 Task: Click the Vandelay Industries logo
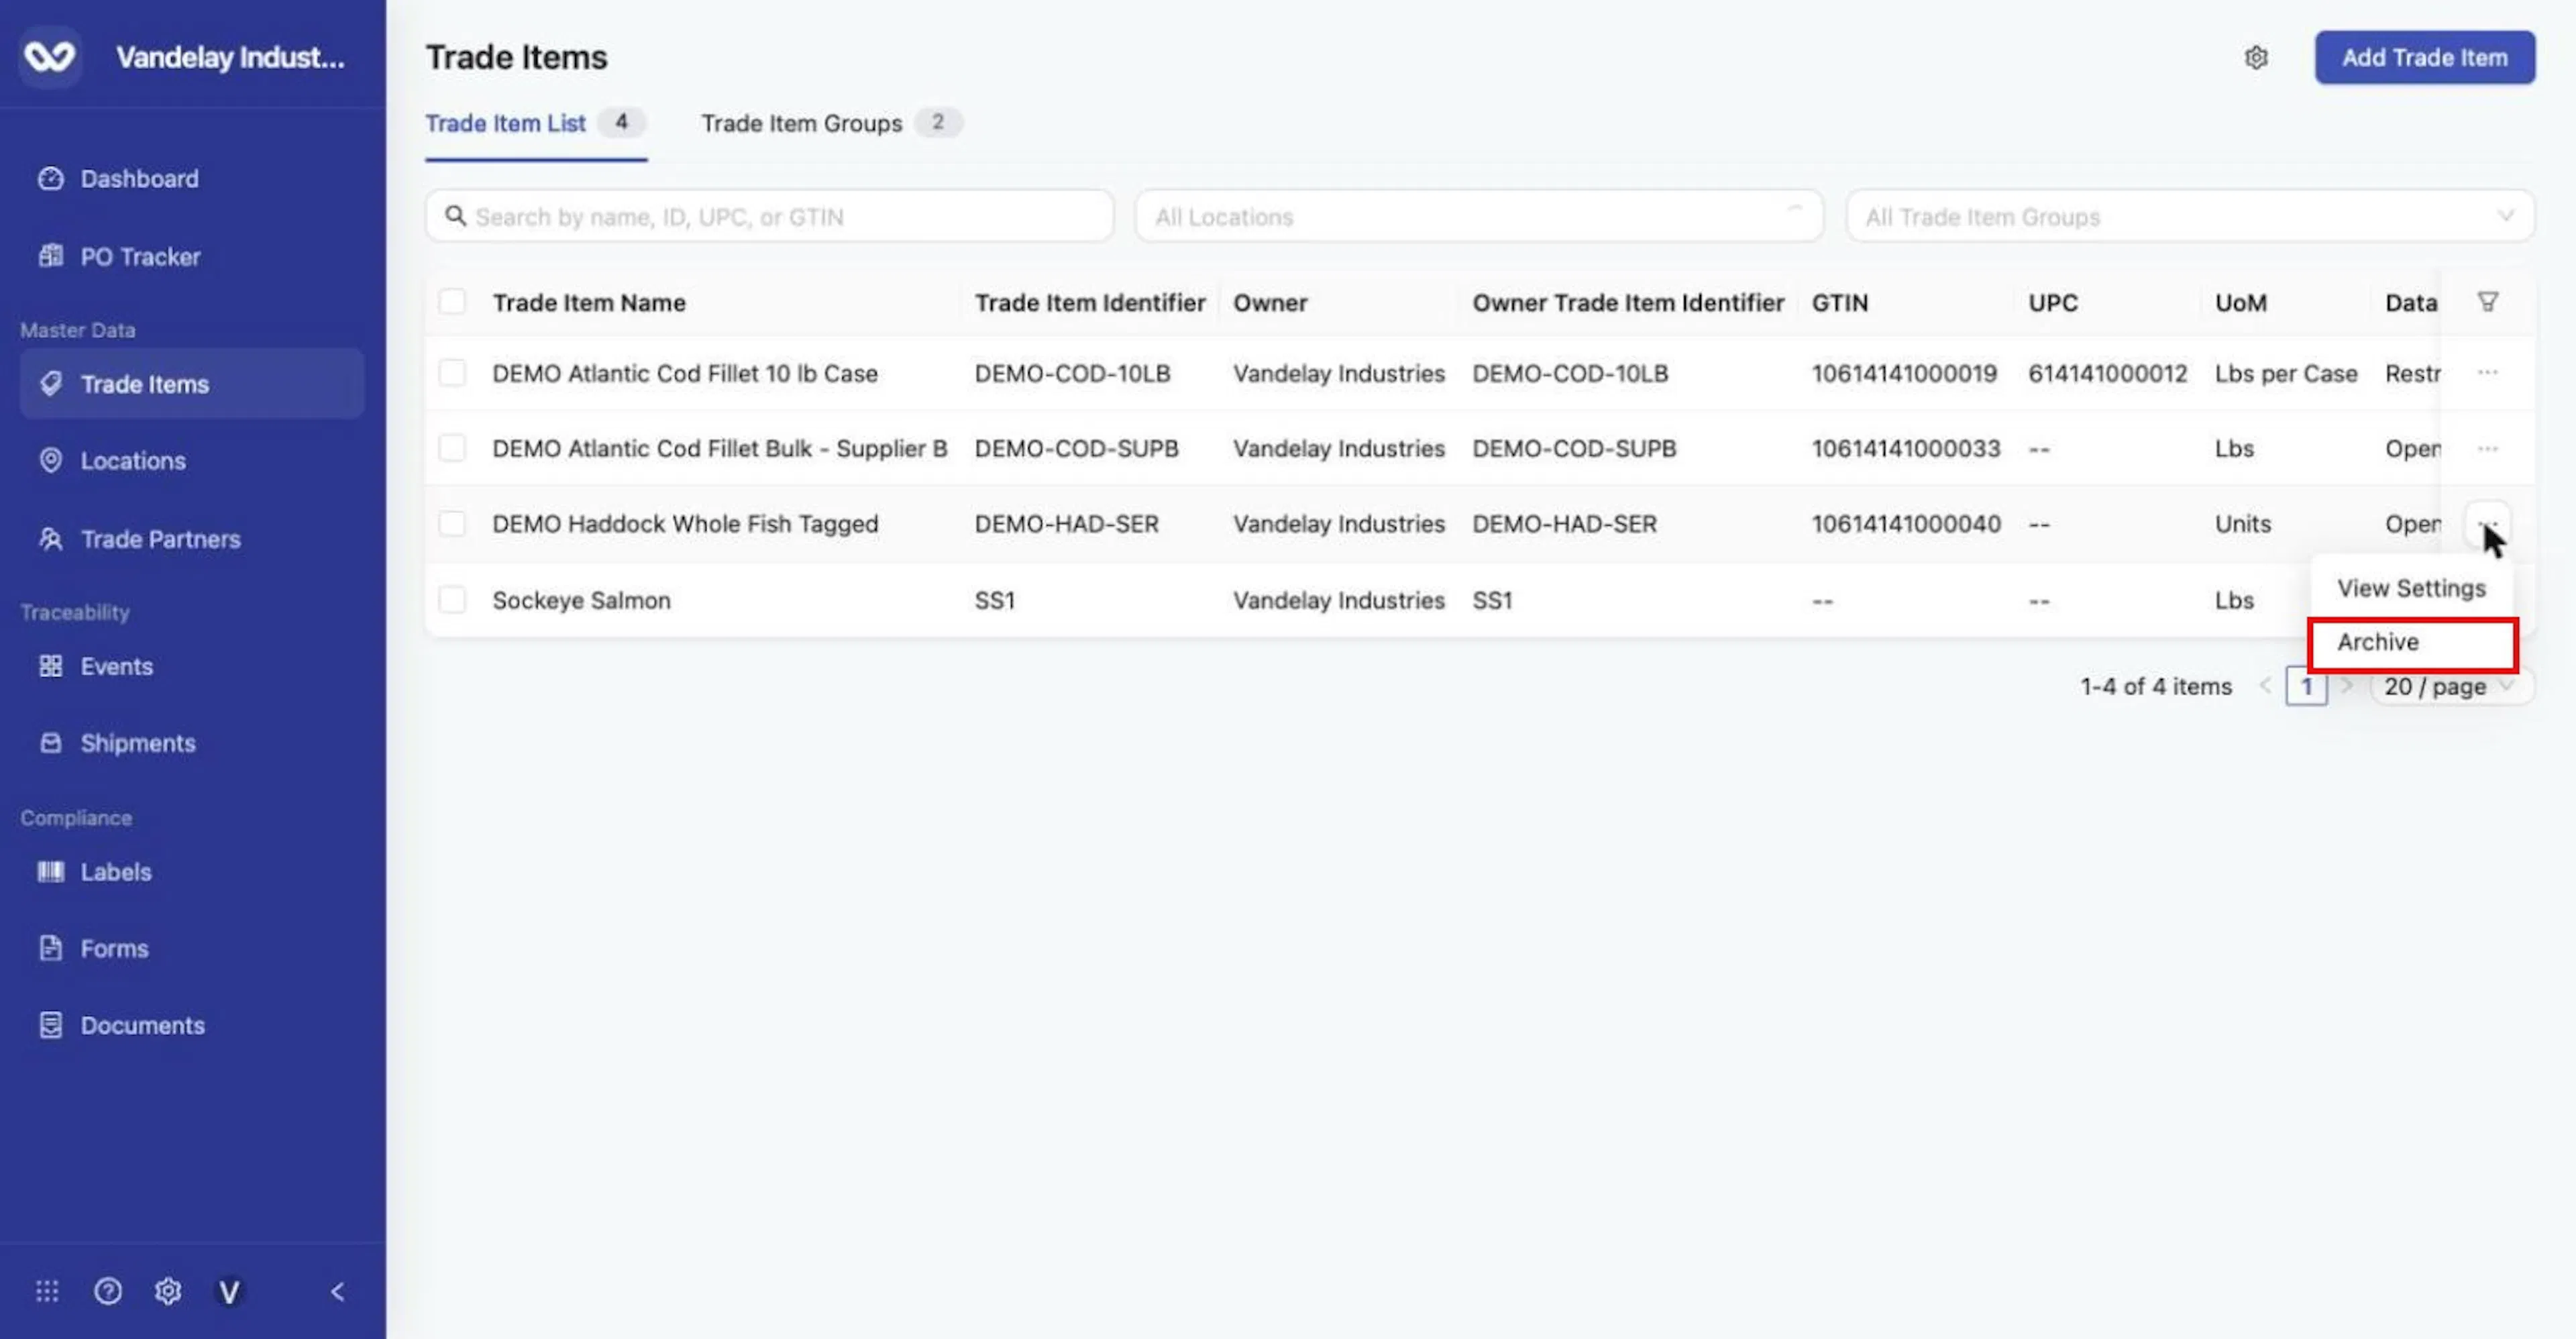(x=50, y=57)
